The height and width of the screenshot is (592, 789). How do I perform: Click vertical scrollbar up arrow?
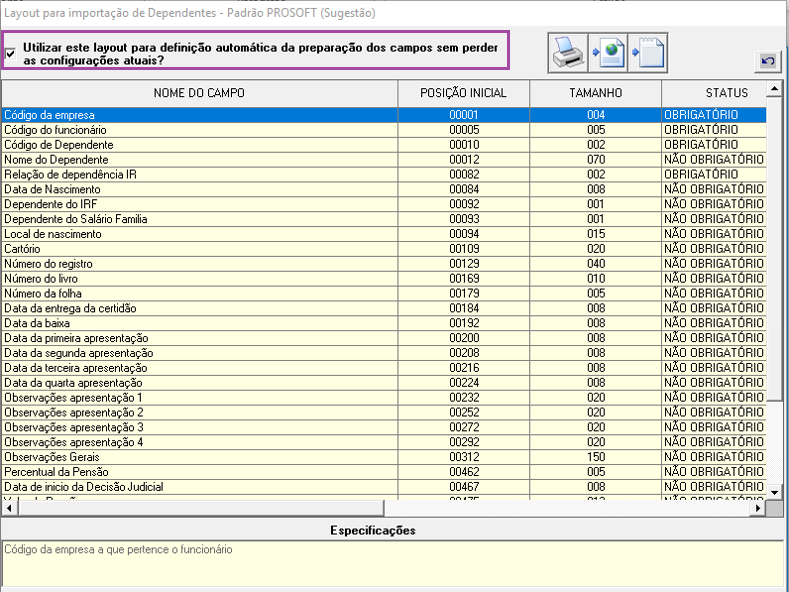[x=774, y=89]
